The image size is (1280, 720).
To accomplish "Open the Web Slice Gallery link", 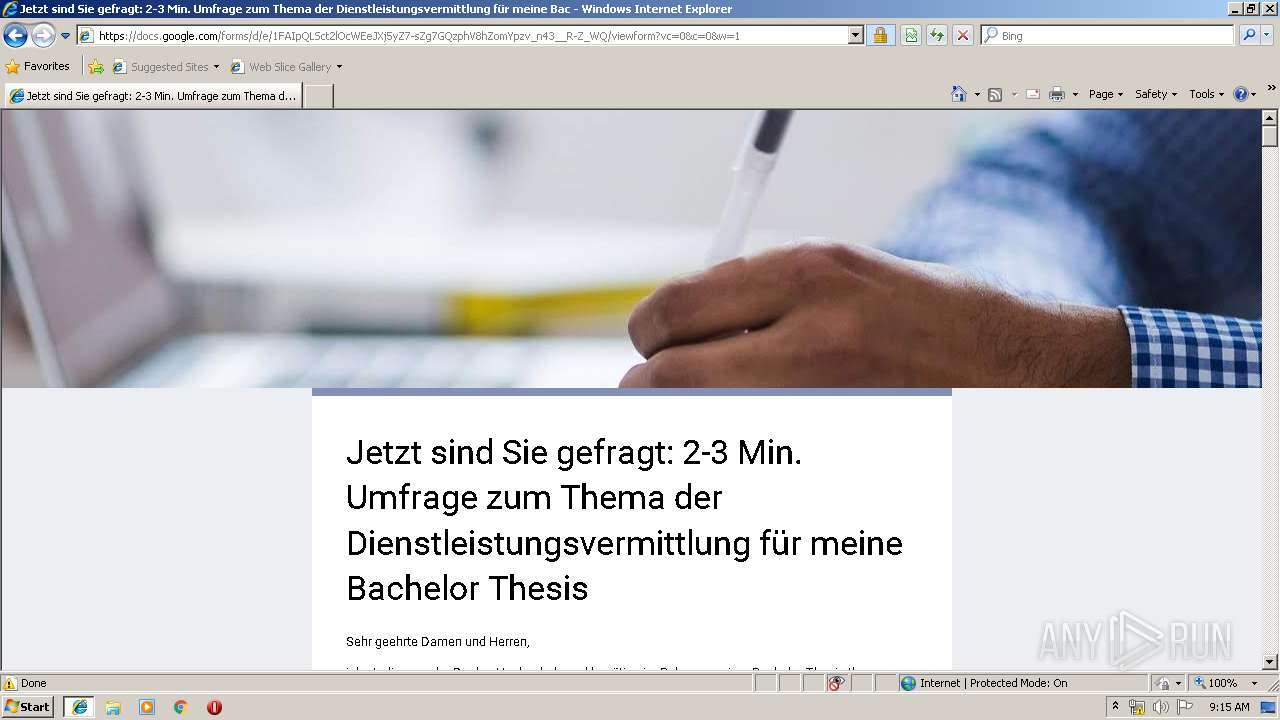I will click(x=281, y=67).
